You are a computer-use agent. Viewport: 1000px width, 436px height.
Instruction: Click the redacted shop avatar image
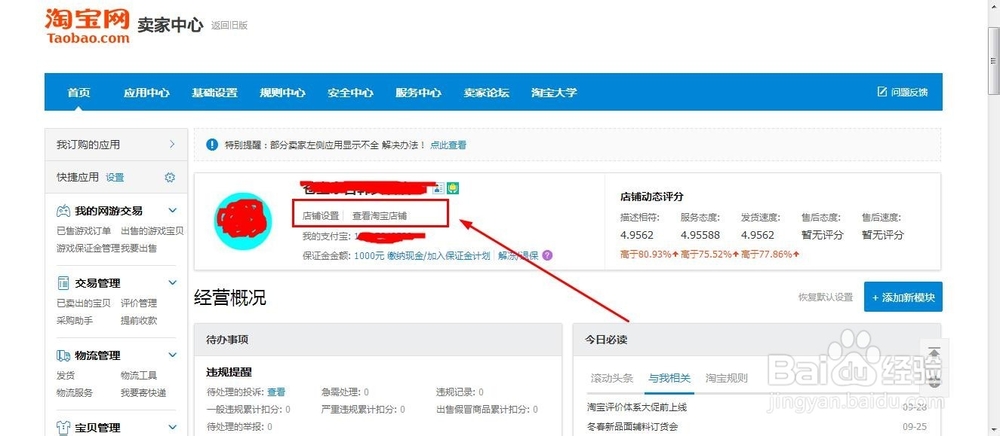[243, 221]
